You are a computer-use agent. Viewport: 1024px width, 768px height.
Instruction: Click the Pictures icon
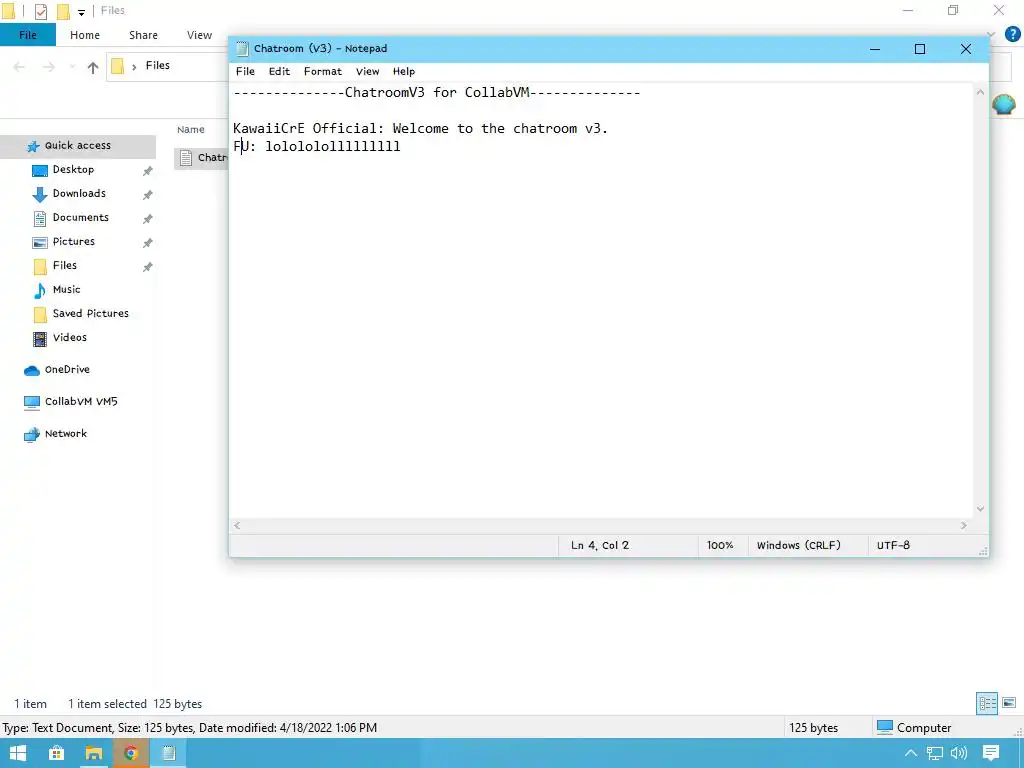[x=40, y=242]
